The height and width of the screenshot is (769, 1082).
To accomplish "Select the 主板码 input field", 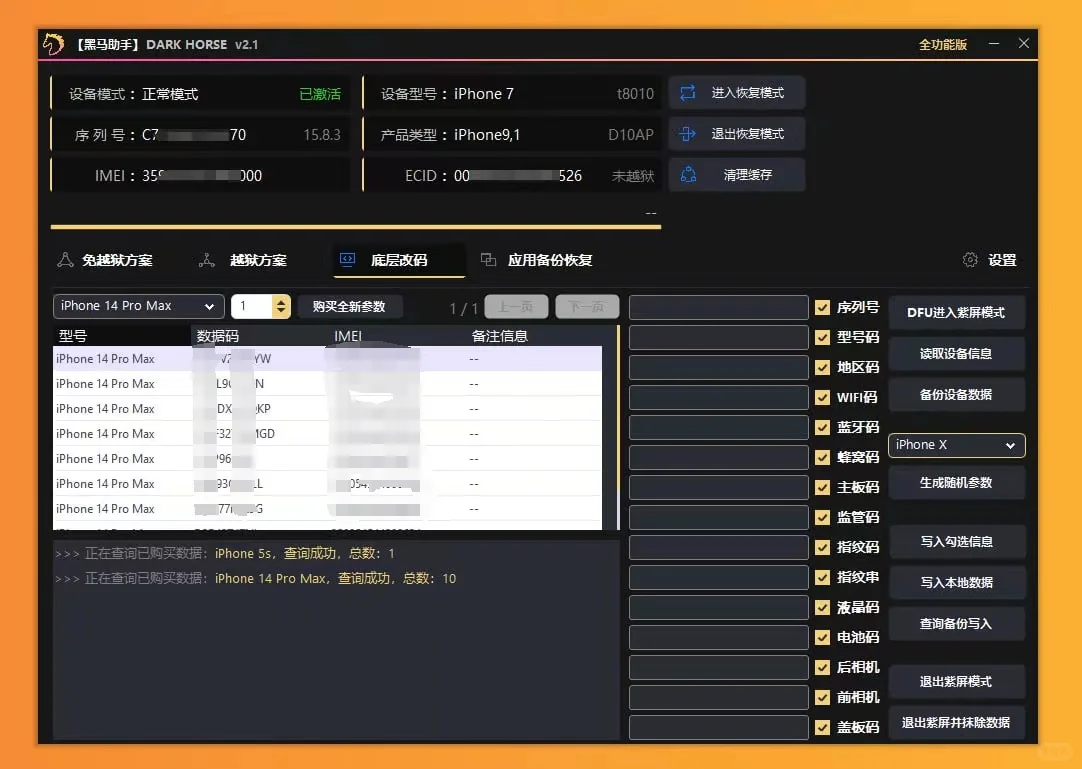I will [718, 487].
